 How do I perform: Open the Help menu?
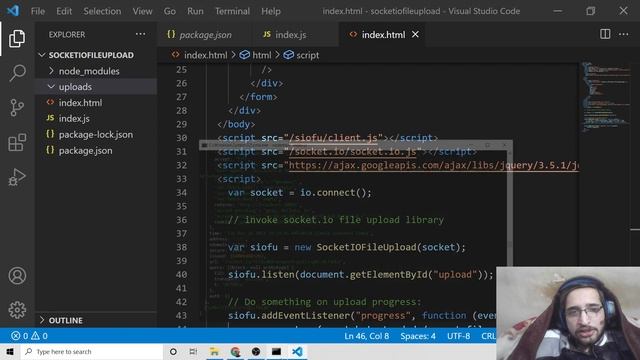271,11
